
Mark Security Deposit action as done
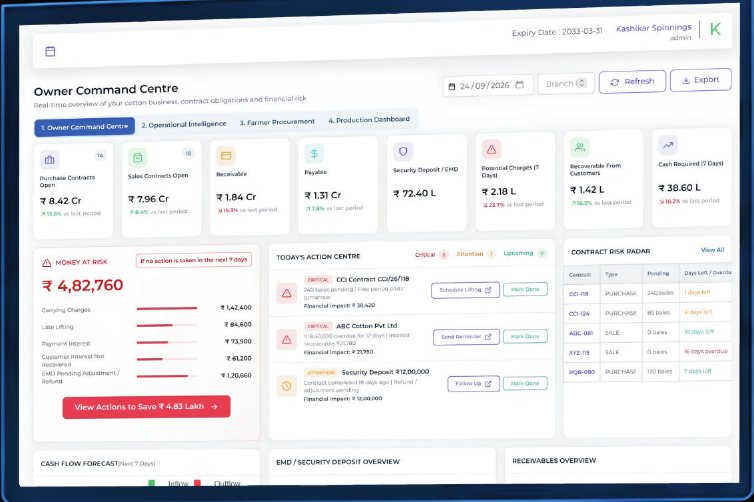coord(525,383)
